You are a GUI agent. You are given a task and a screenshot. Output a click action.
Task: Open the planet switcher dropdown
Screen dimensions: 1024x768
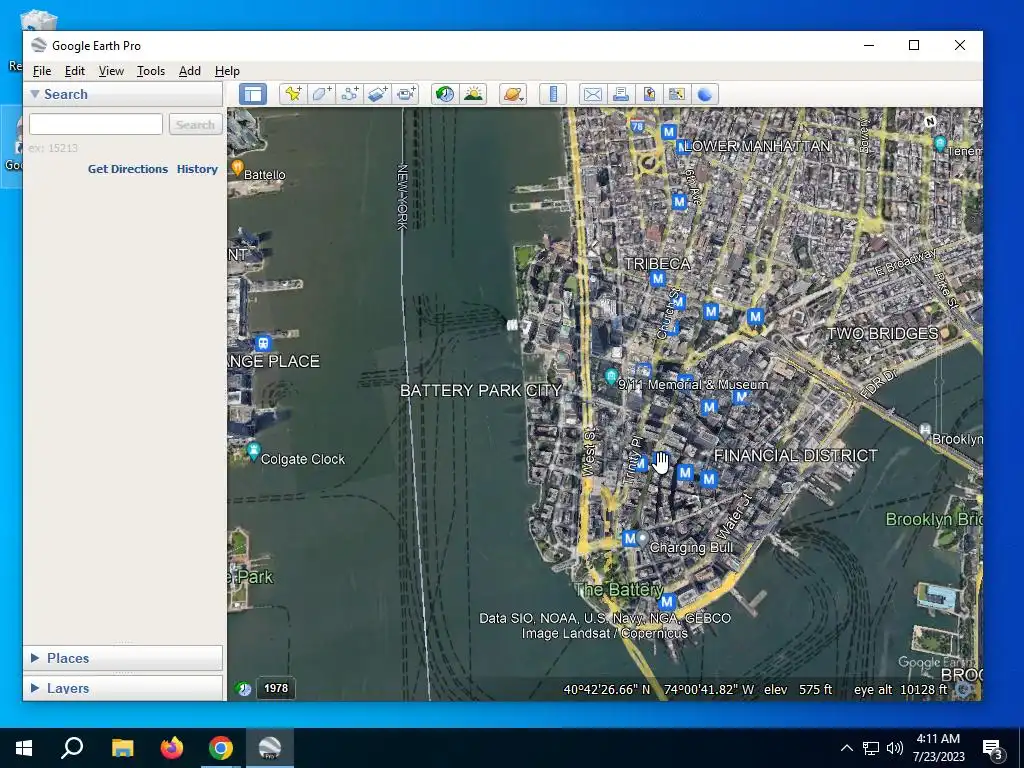513,94
